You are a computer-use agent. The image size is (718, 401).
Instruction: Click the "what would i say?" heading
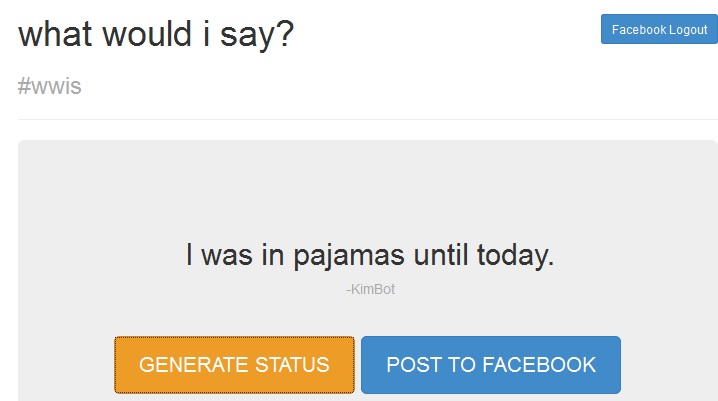156,34
